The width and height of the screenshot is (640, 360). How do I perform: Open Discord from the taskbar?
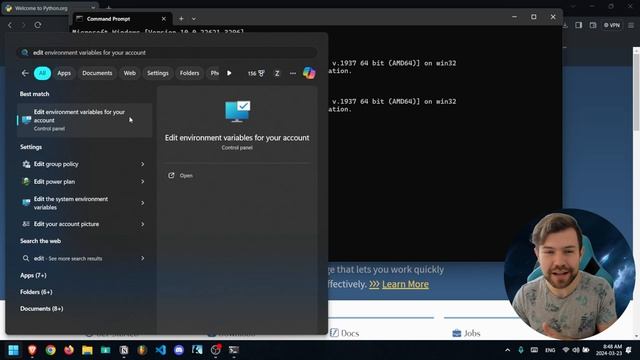179,350
